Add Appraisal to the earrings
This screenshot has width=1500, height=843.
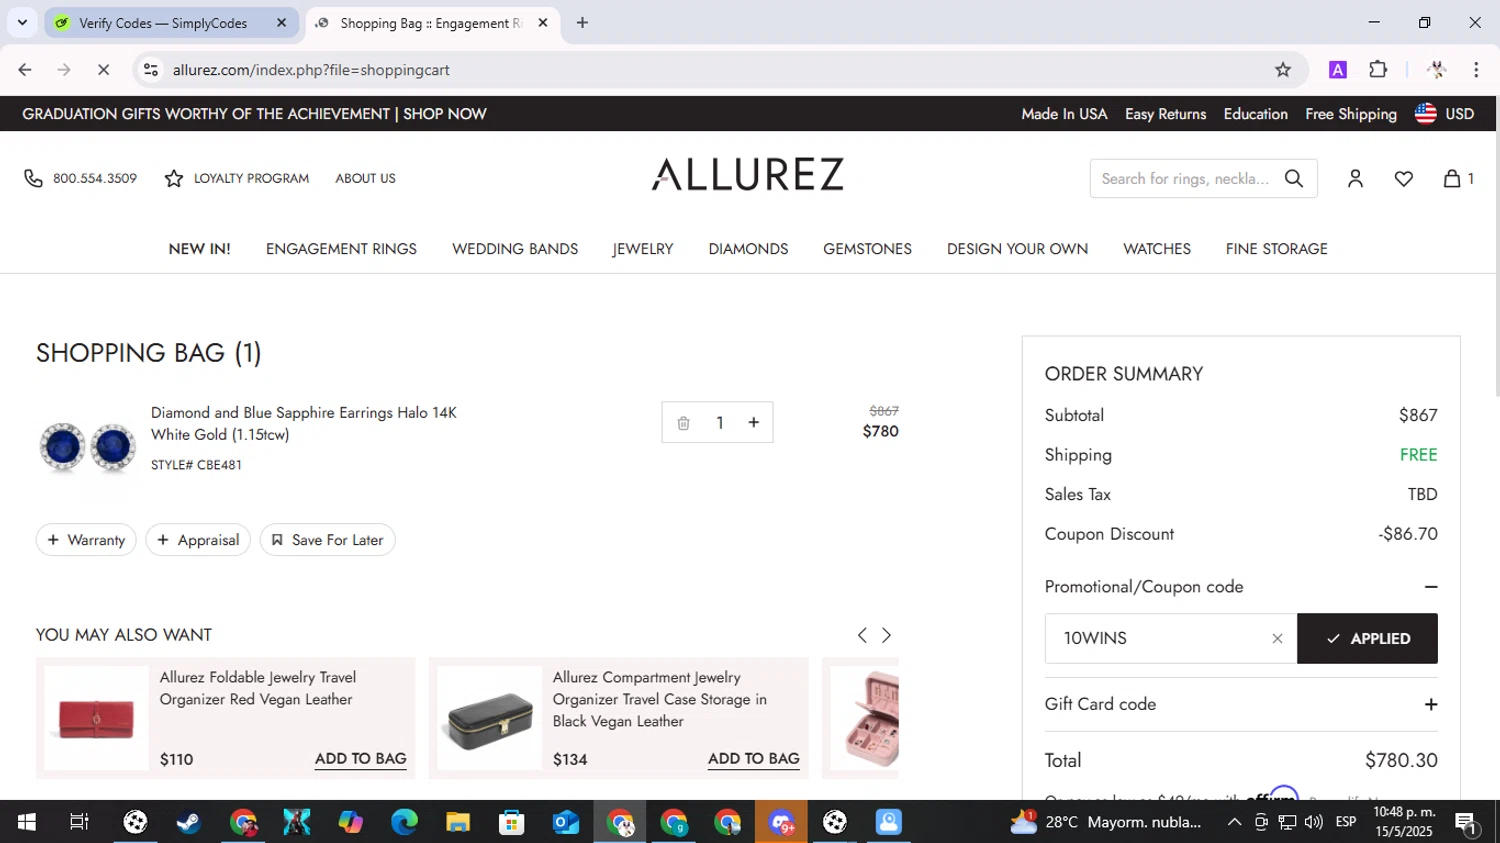click(x=198, y=540)
